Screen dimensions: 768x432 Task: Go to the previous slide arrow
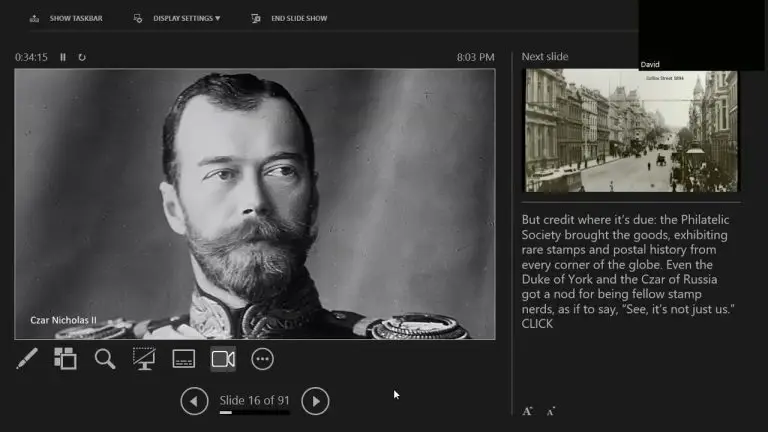(x=194, y=401)
